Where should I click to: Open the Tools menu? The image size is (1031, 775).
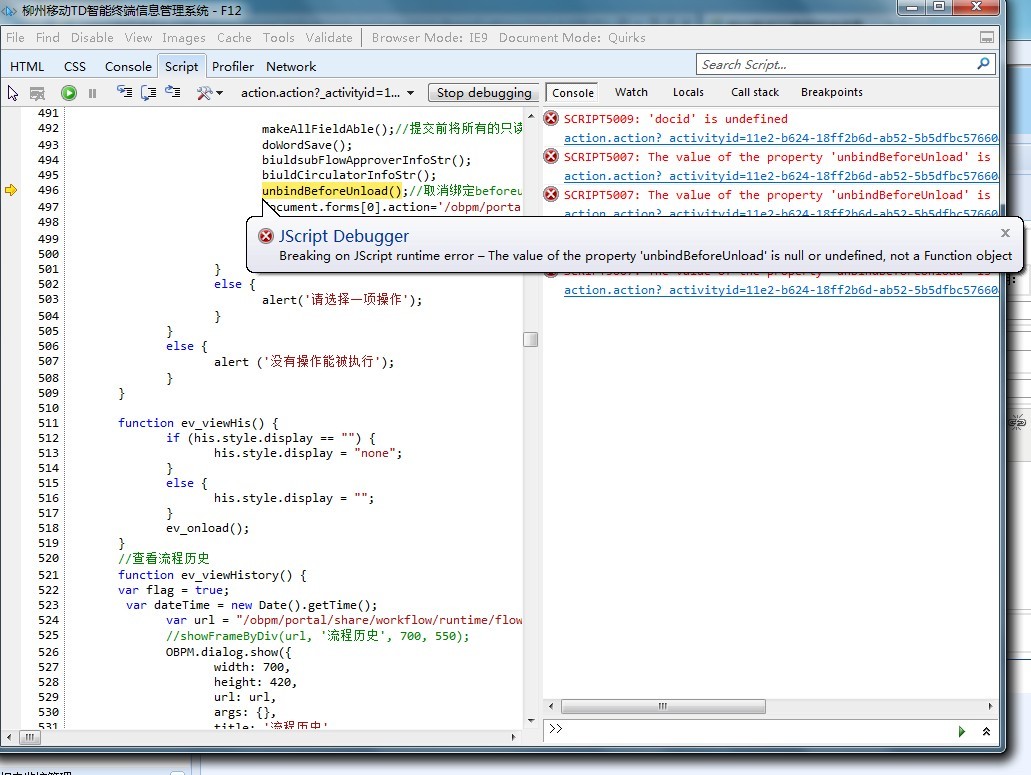coord(279,37)
